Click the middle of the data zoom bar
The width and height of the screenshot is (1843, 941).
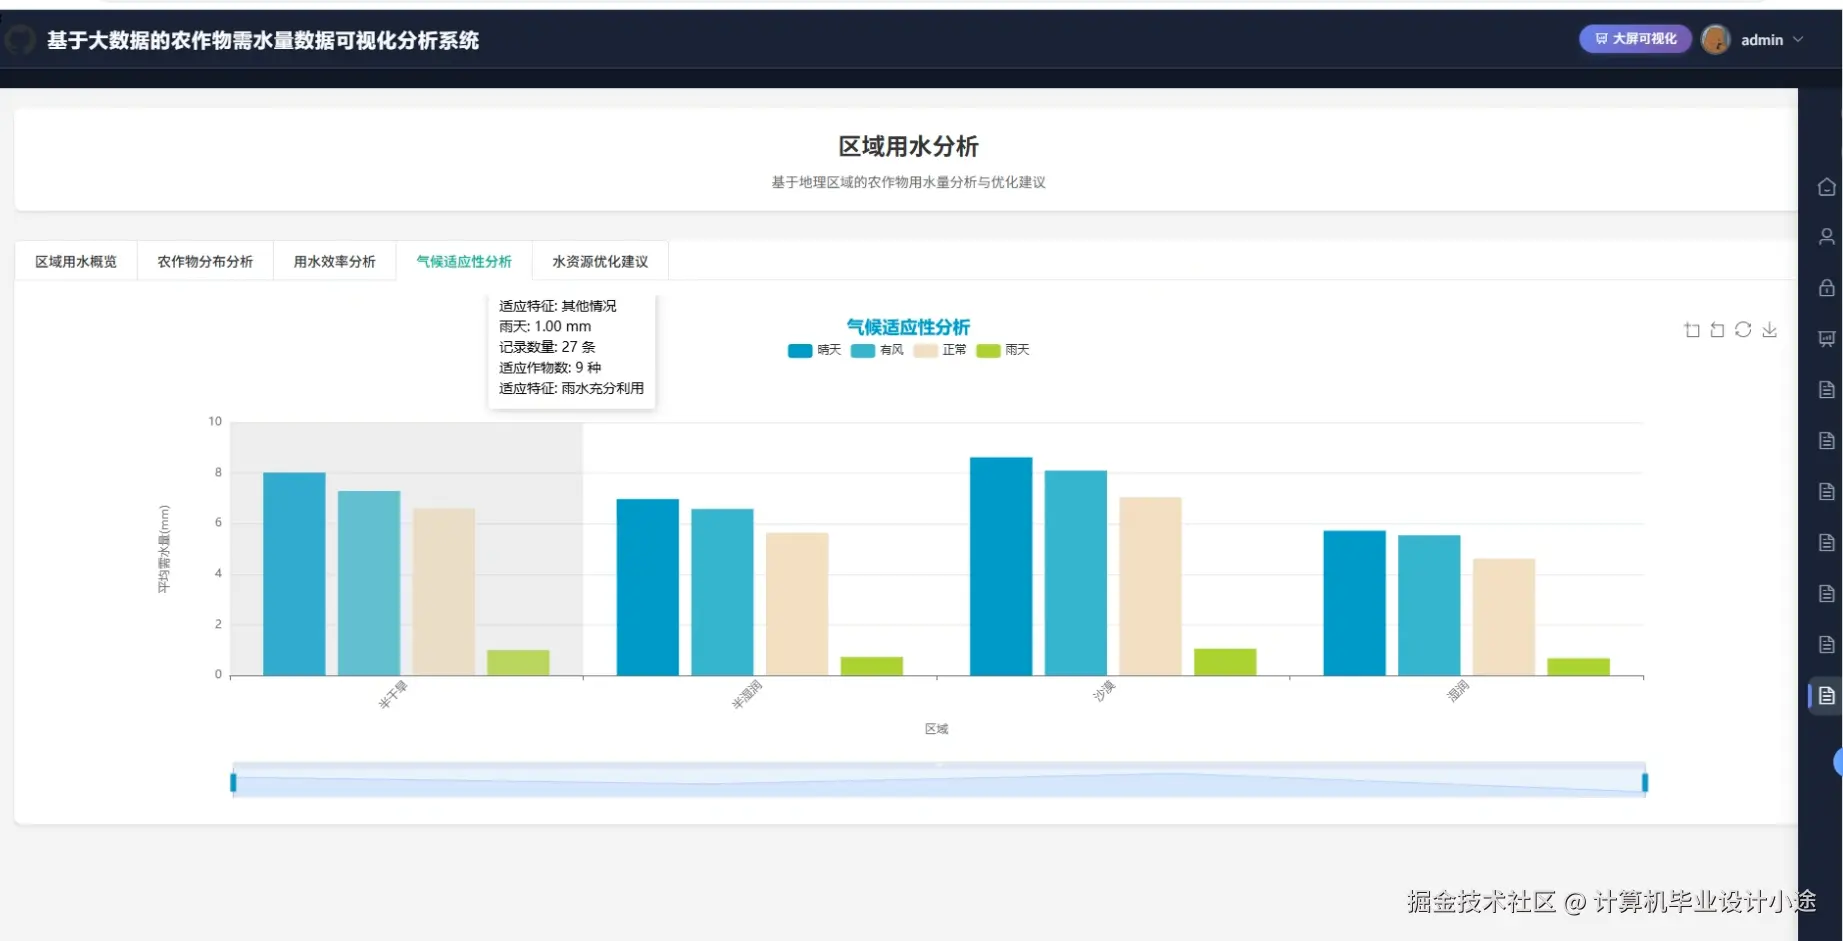pos(939,781)
